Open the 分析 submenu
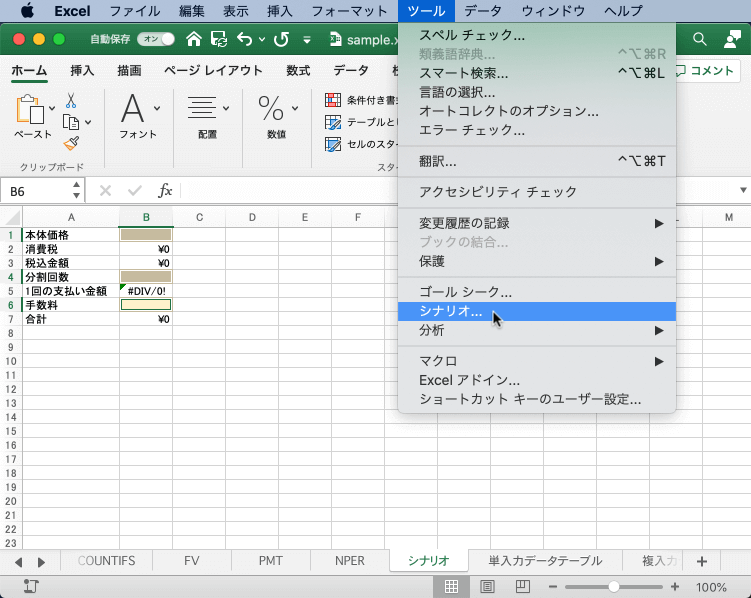Viewport: 751px width, 598px height. pos(536,330)
